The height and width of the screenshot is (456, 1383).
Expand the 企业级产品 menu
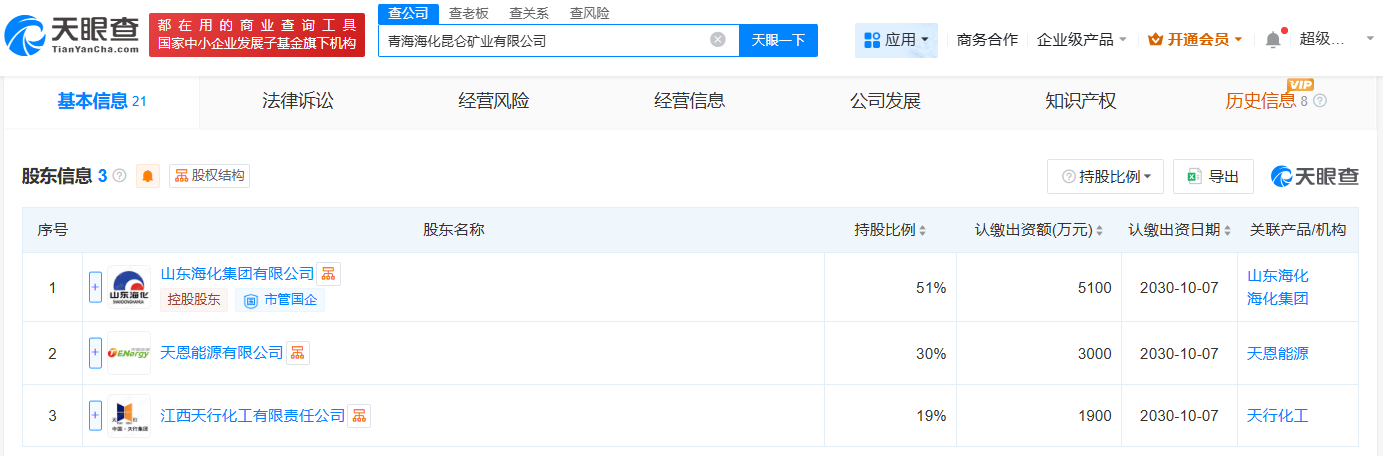coord(1082,40)
